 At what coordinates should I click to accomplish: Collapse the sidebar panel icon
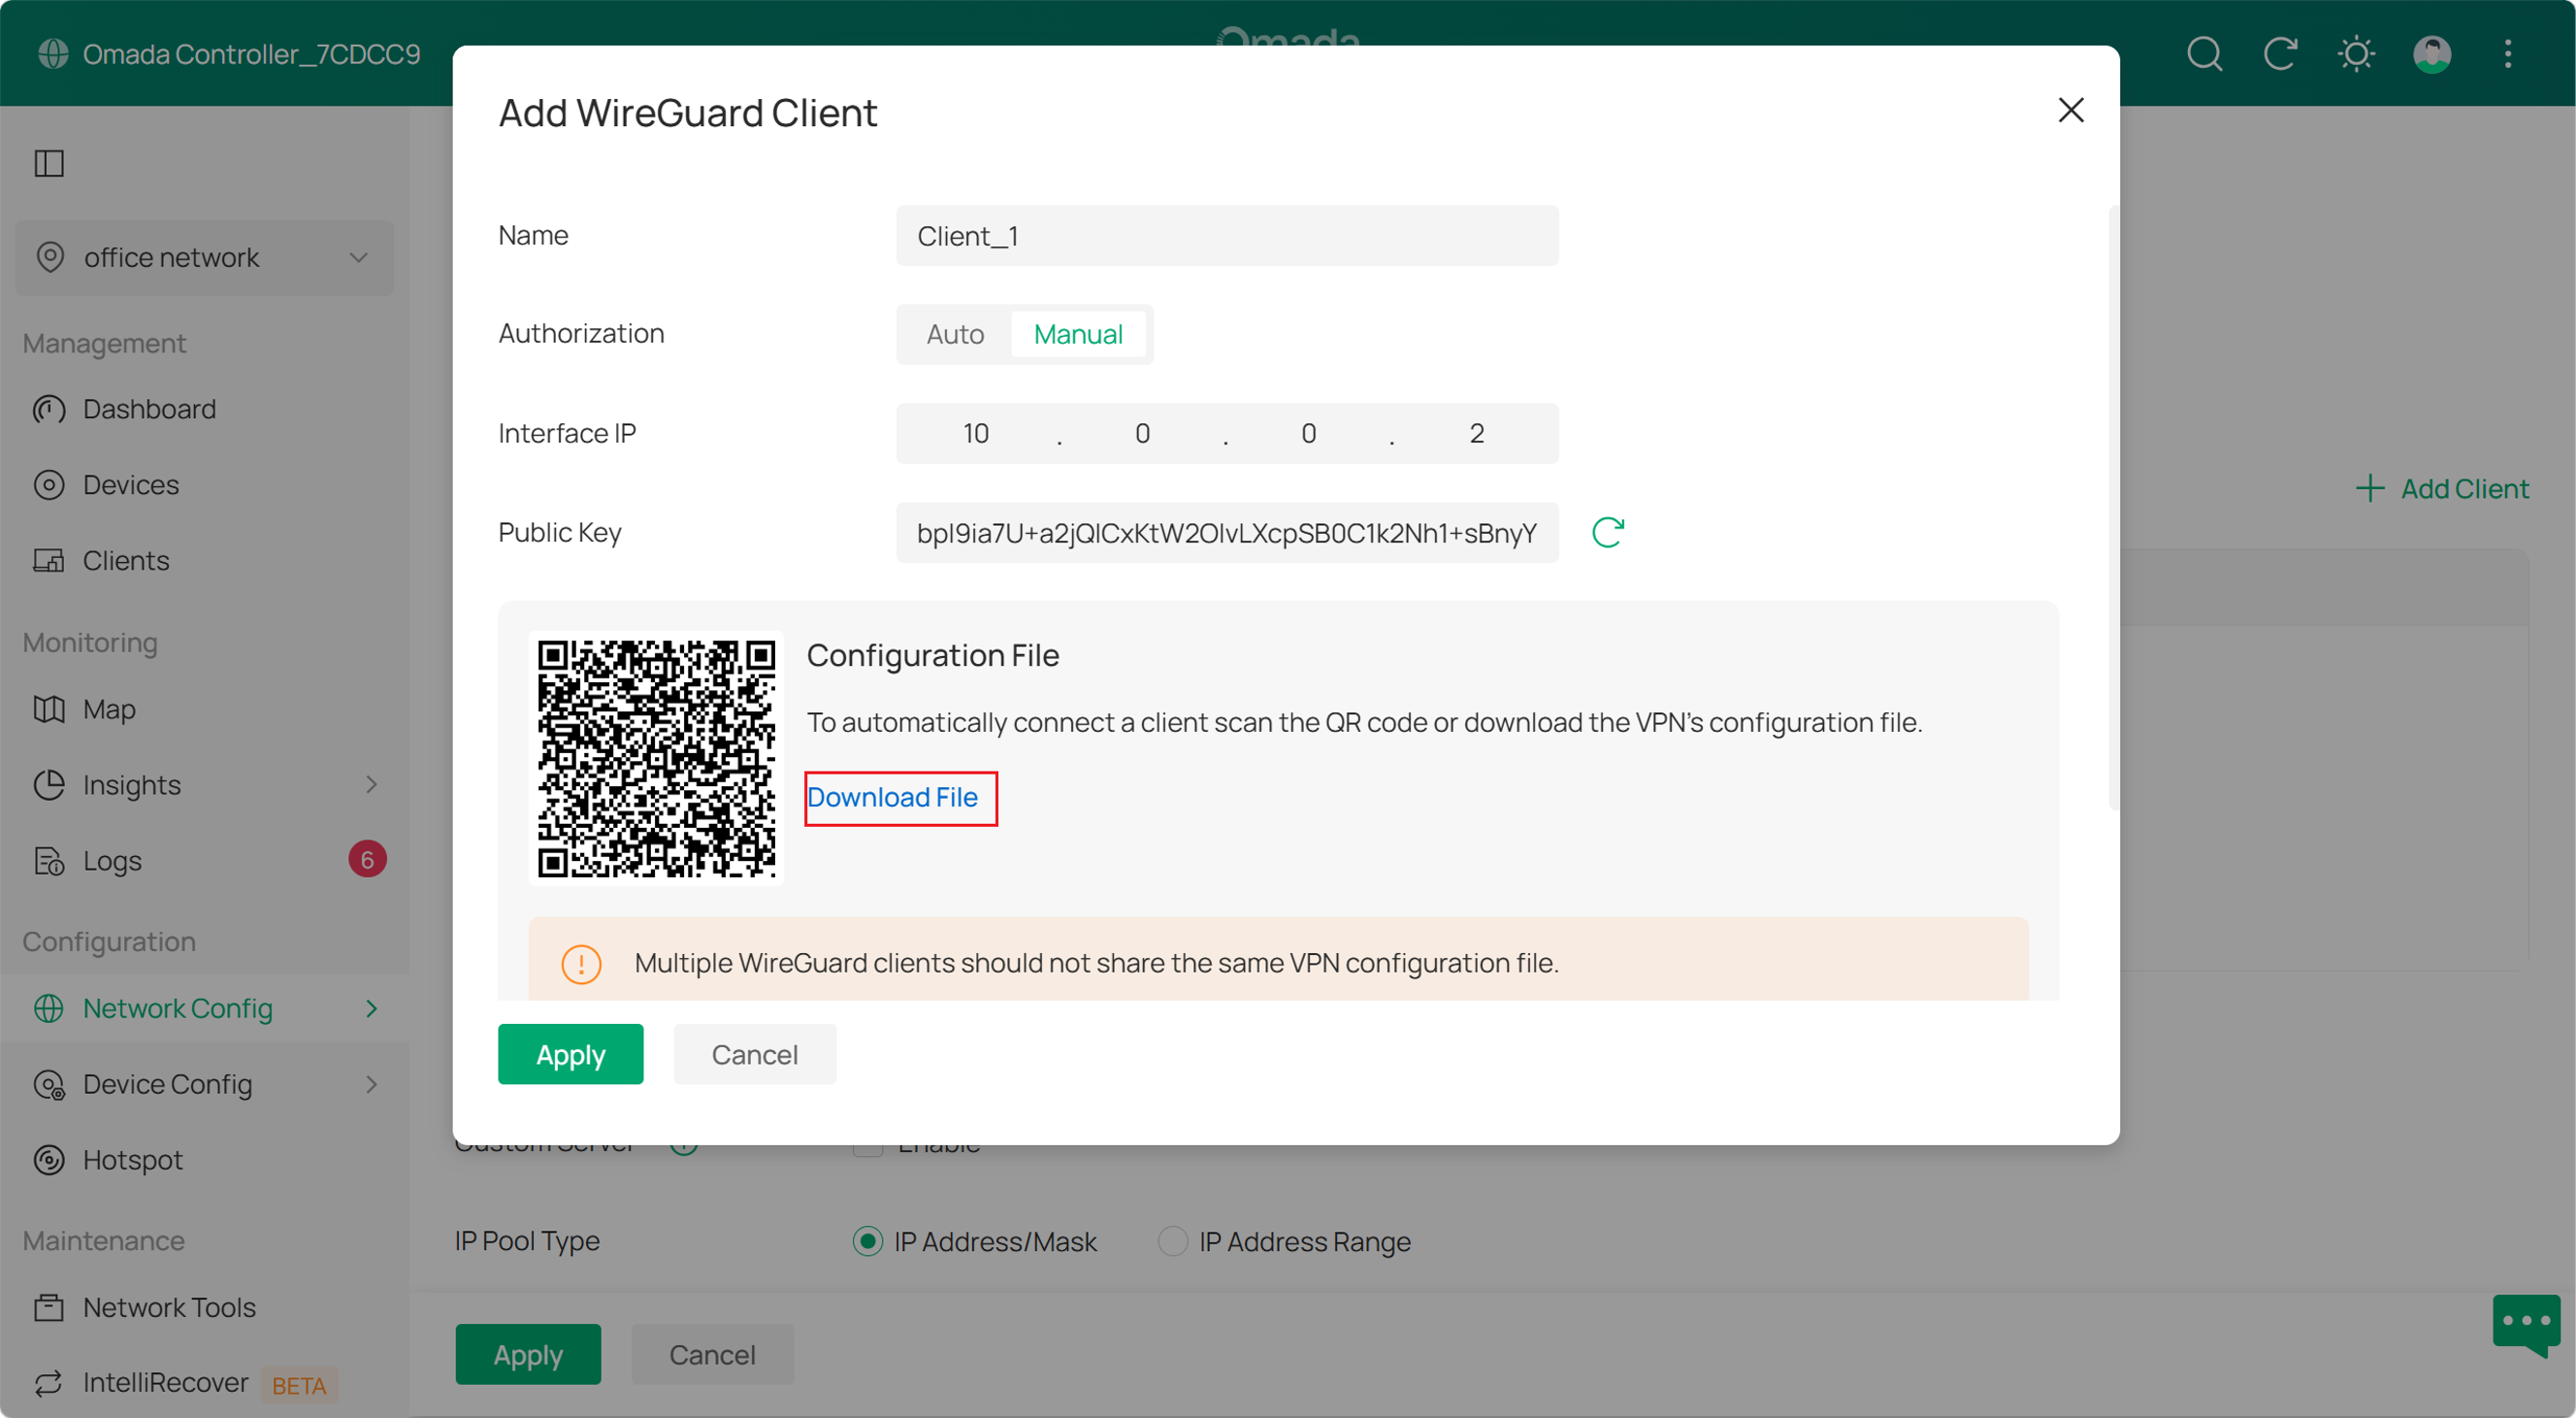click(49, 163)
